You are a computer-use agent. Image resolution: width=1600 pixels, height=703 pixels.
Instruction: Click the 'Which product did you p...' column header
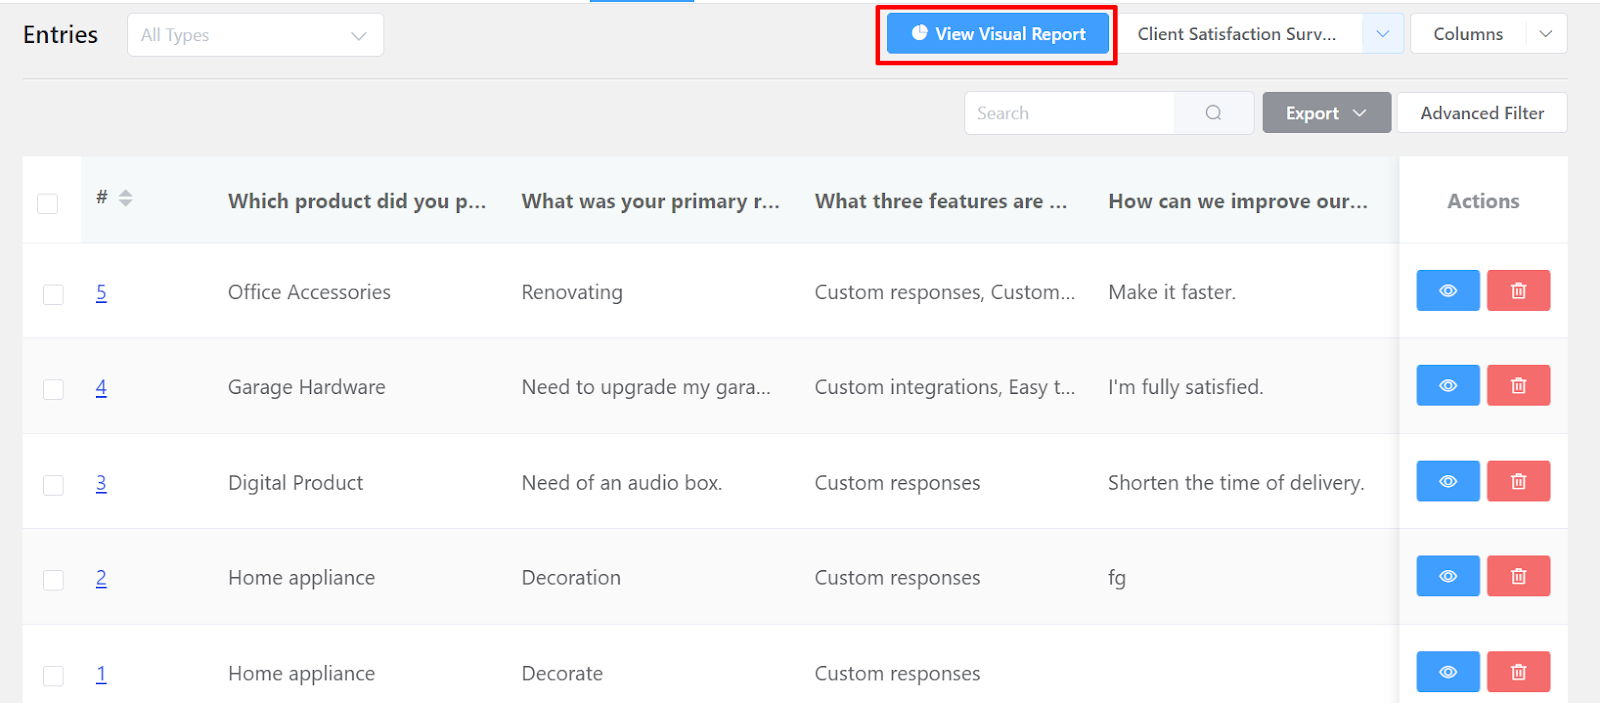coord(357,201)
